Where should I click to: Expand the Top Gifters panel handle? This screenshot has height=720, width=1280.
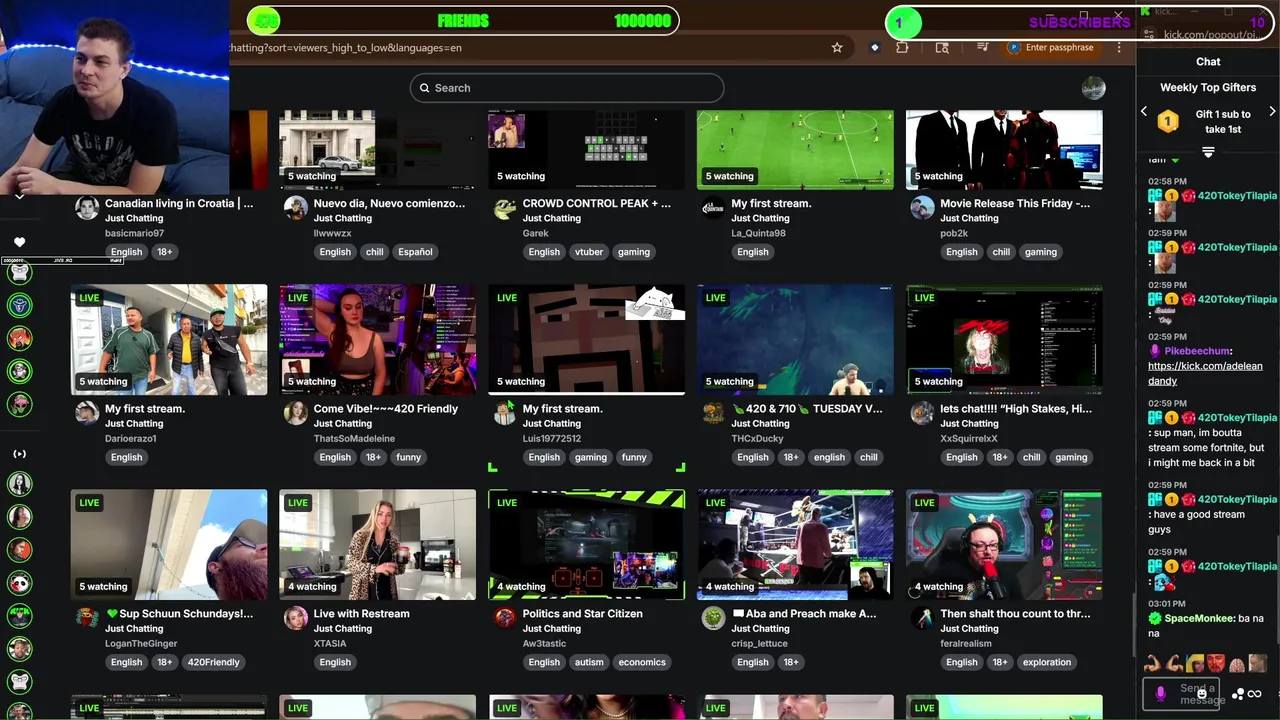[x=1208, y=152]
